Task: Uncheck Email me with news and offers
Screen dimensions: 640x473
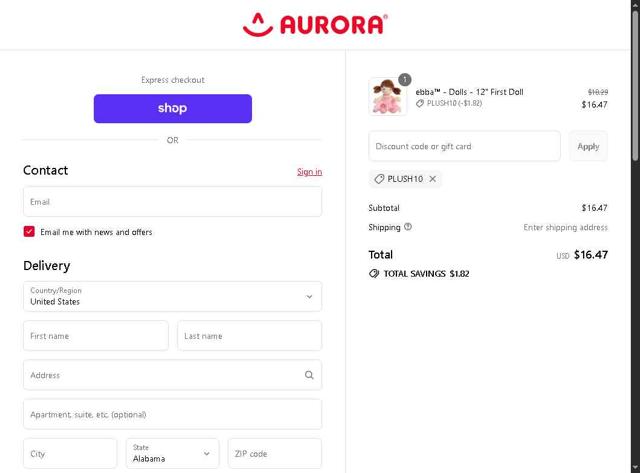Action: click(x=29, y=232)
